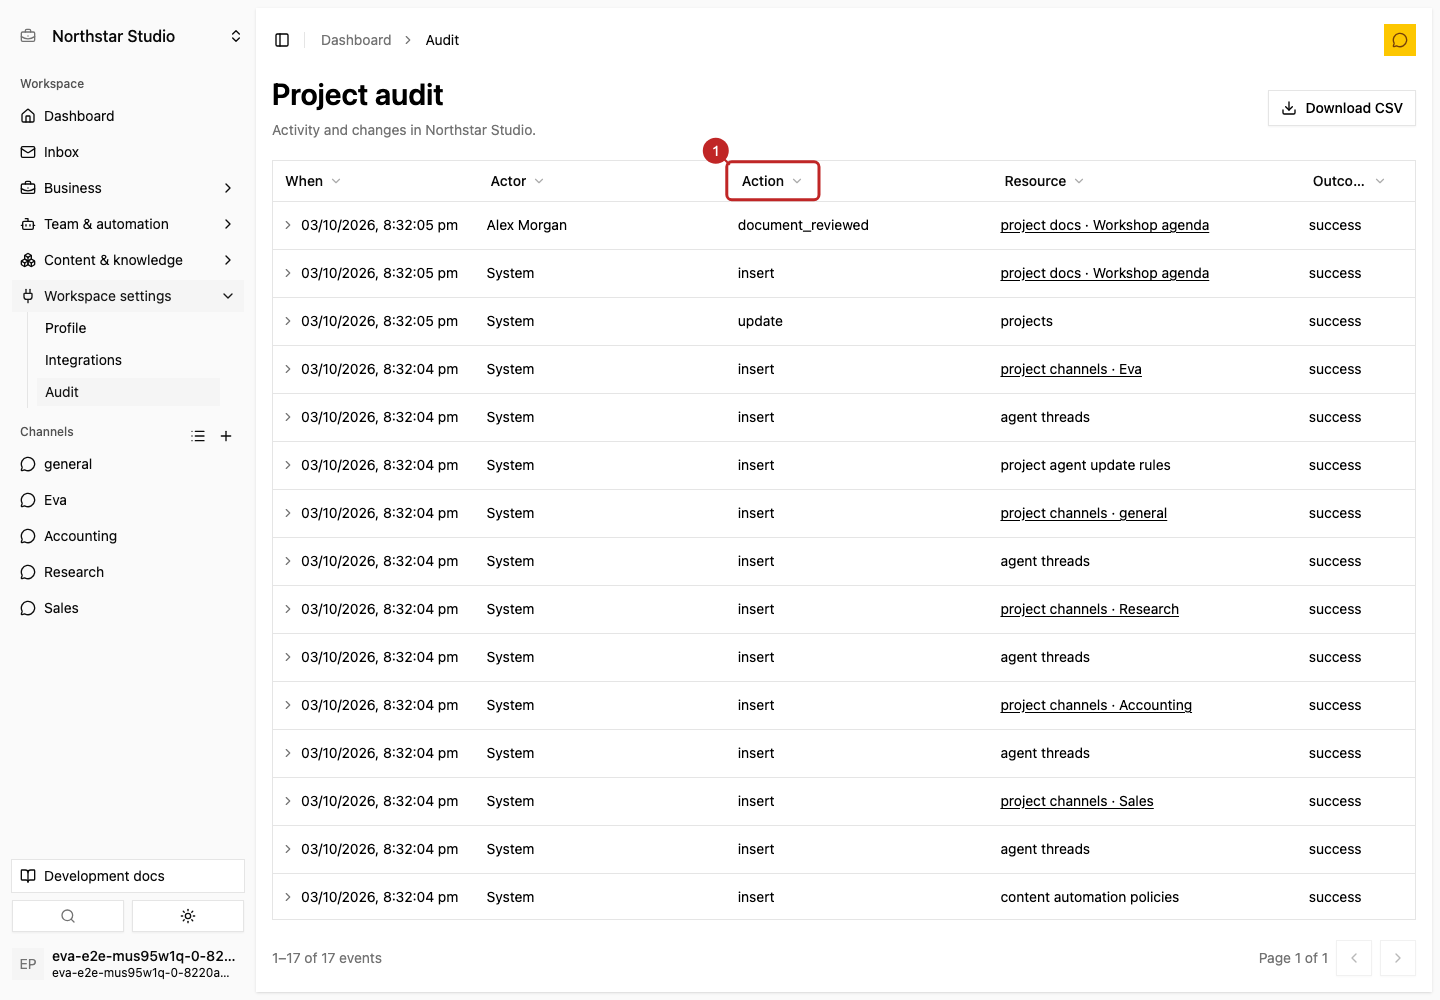Open the Outcome column header menu
The height and width of the screenshot is (1000, 1440).
click(1348, 181)
